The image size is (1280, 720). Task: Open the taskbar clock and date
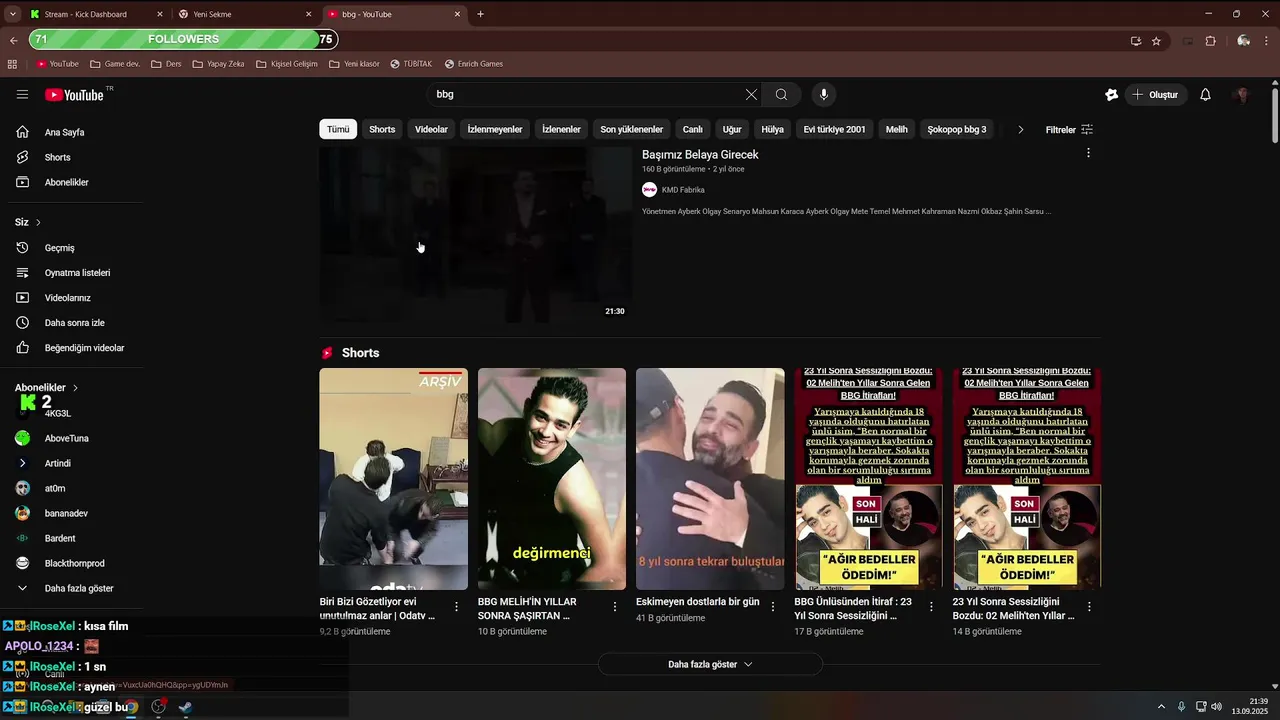(1251, 706)
